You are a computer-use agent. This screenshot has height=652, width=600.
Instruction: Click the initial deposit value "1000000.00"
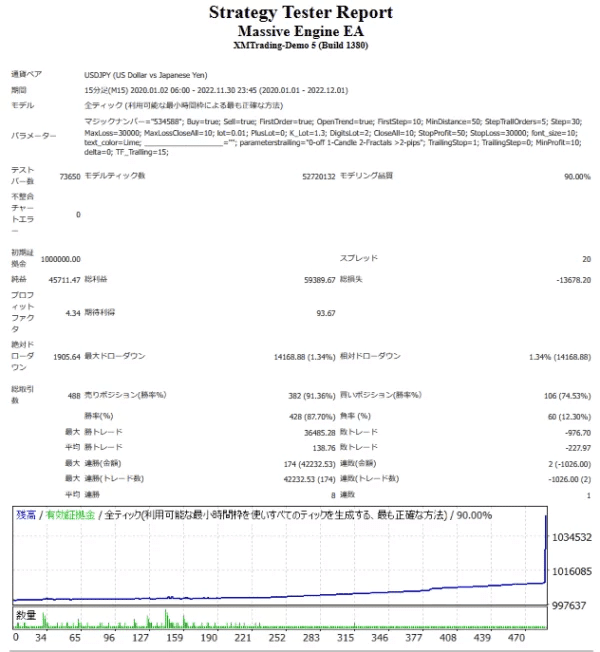pos(61,259)
